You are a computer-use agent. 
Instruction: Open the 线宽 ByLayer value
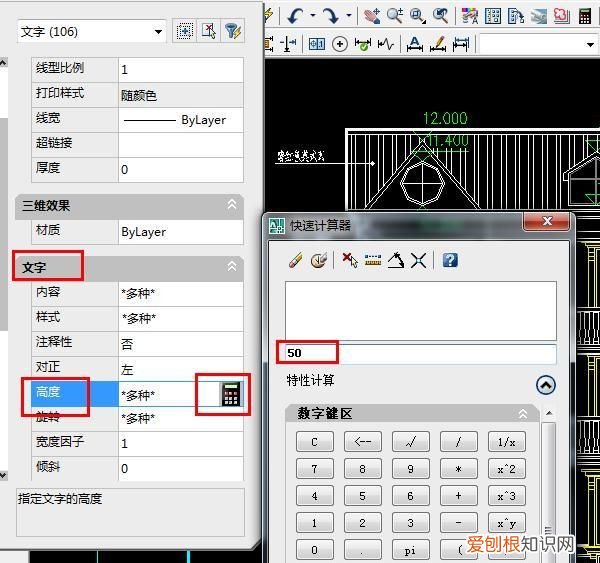(181, 120)
